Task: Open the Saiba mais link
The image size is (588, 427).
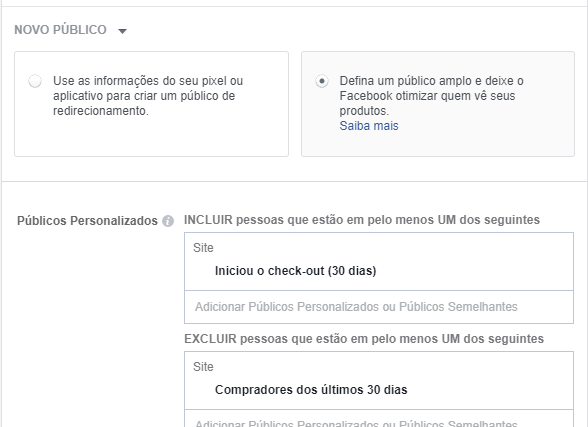Action: point(369,126)
